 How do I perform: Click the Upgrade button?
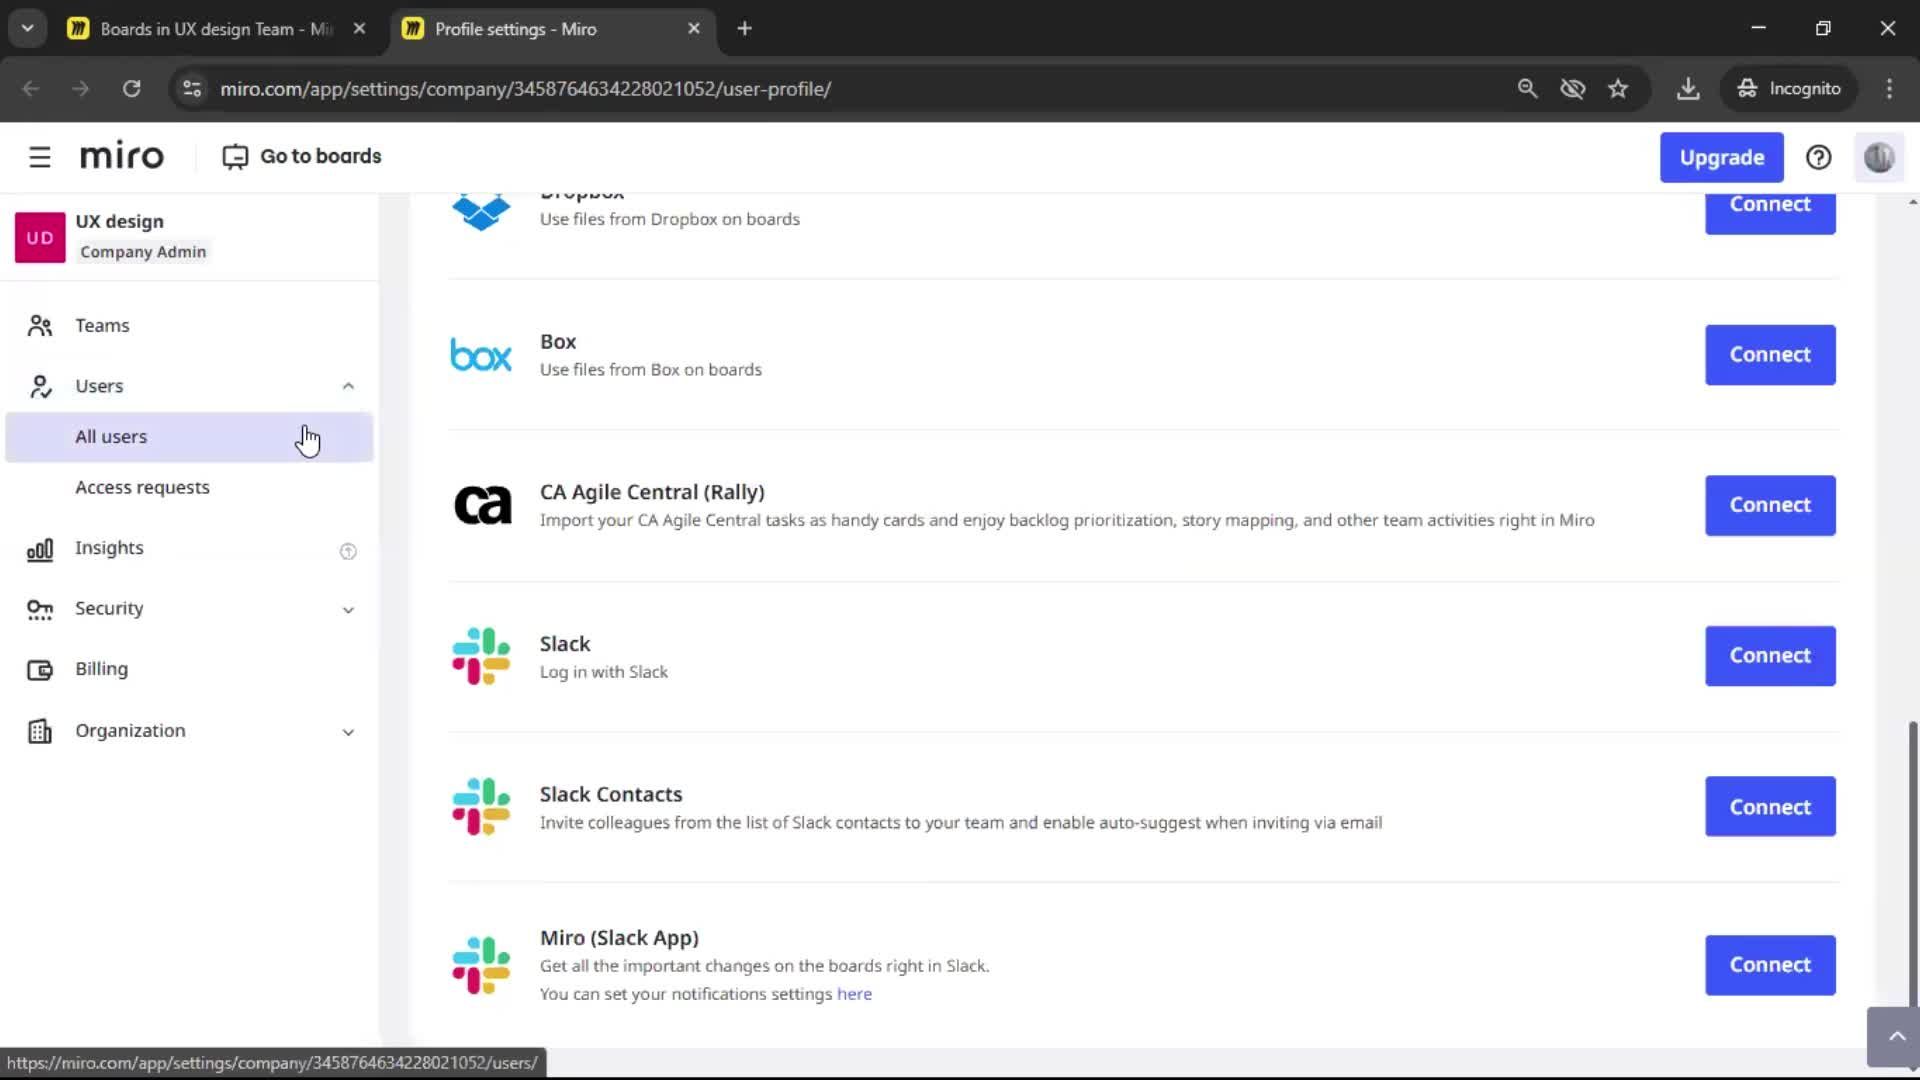(1721, 158)
